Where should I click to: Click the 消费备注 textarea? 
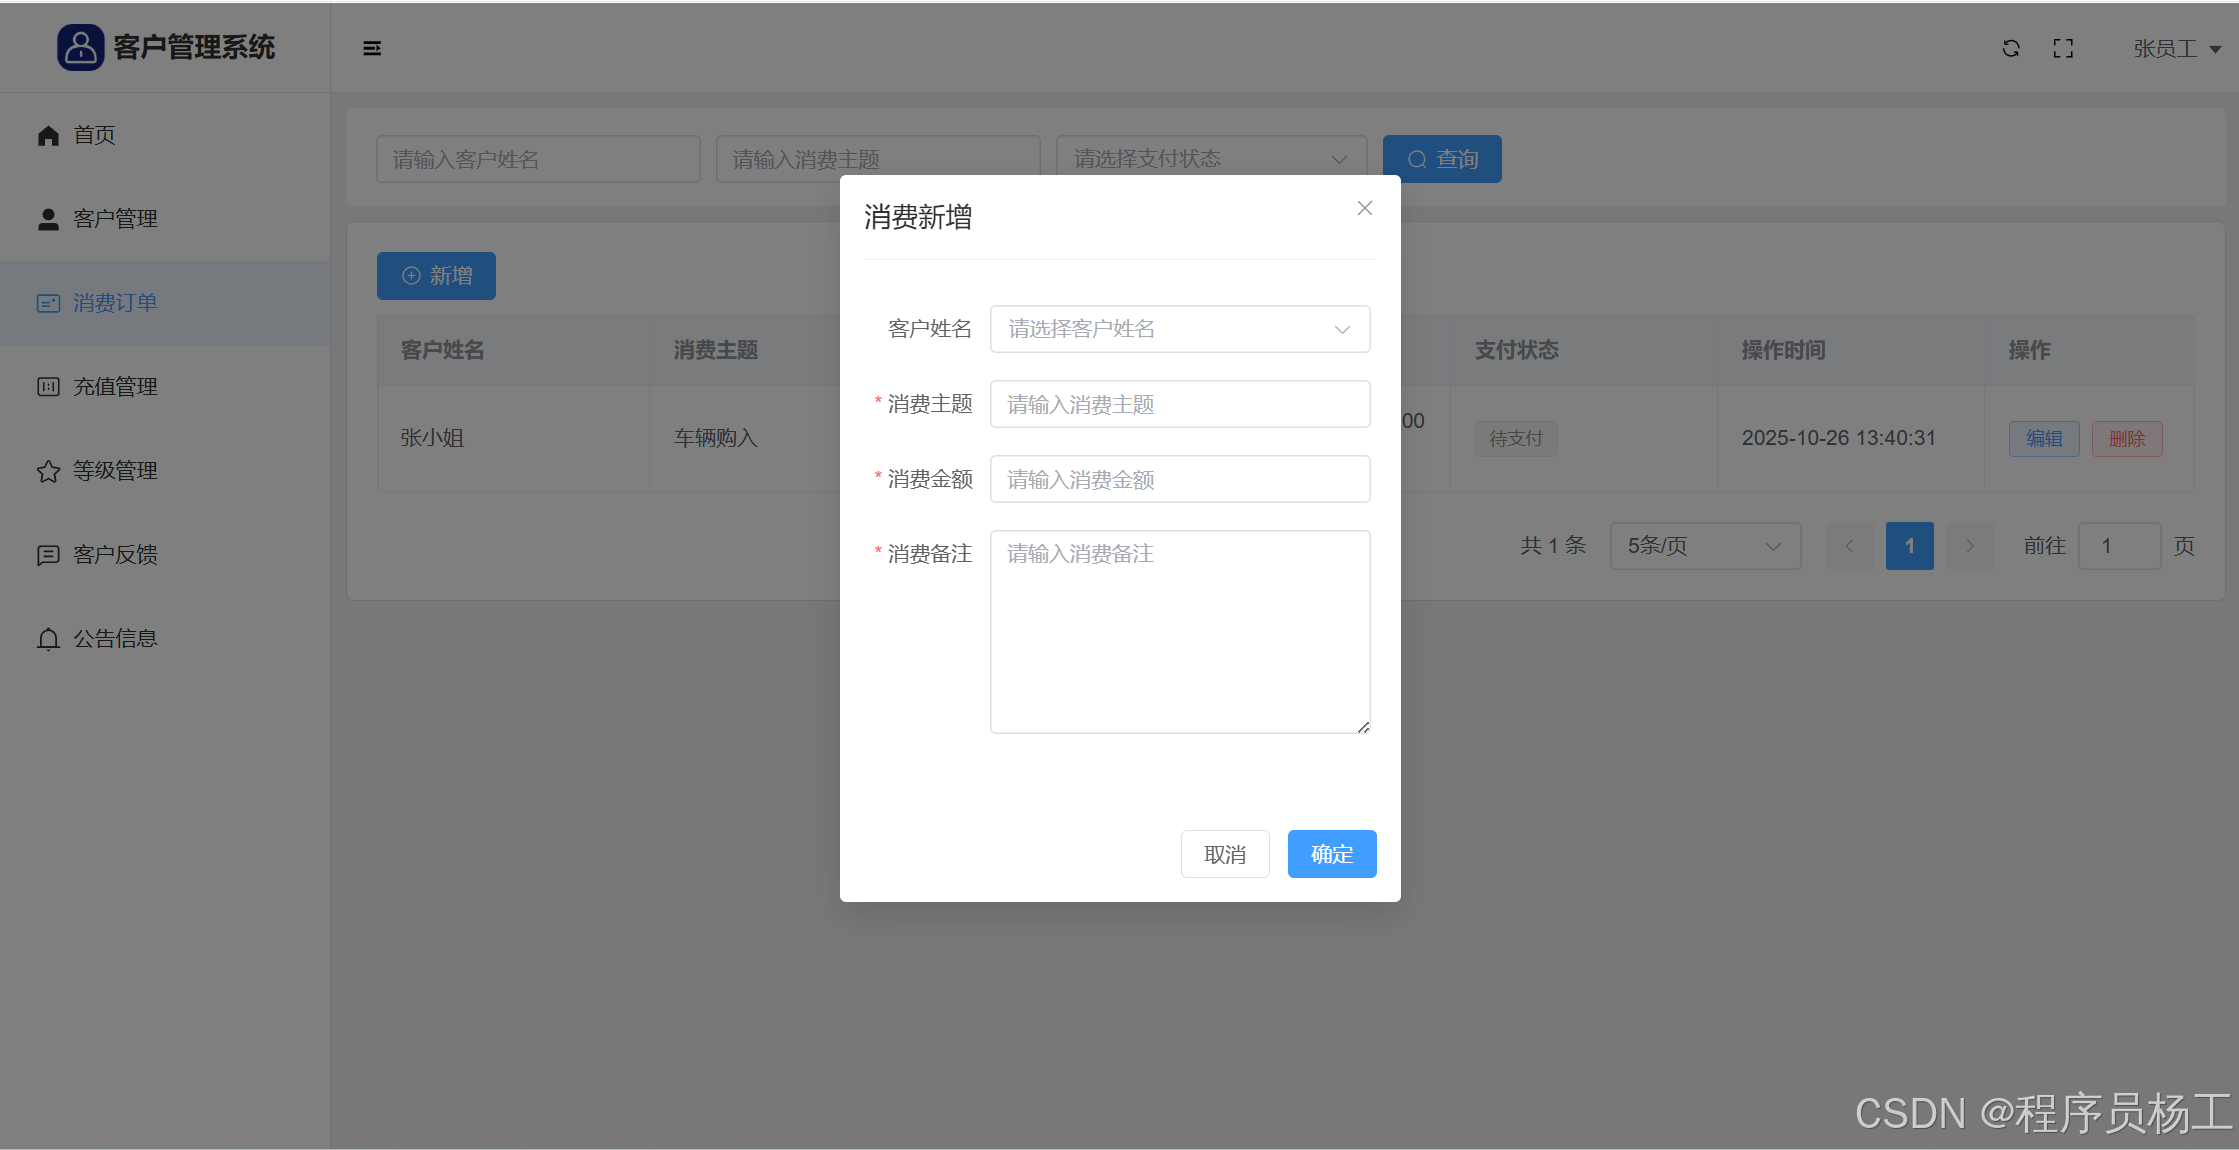point(1179,632)
